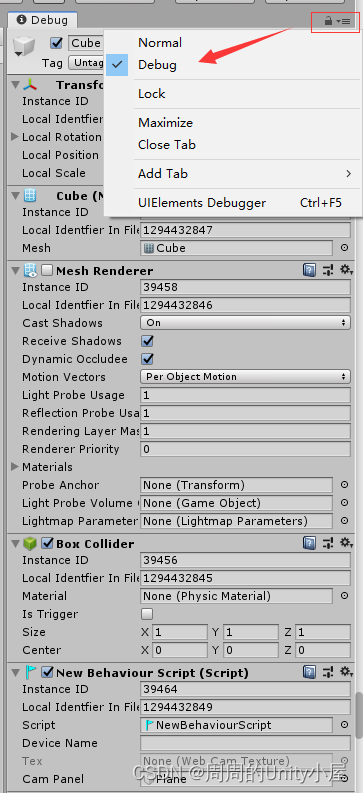Open New Behaviour Script gear menu
363x793 pixels.
tap(346, 673)
